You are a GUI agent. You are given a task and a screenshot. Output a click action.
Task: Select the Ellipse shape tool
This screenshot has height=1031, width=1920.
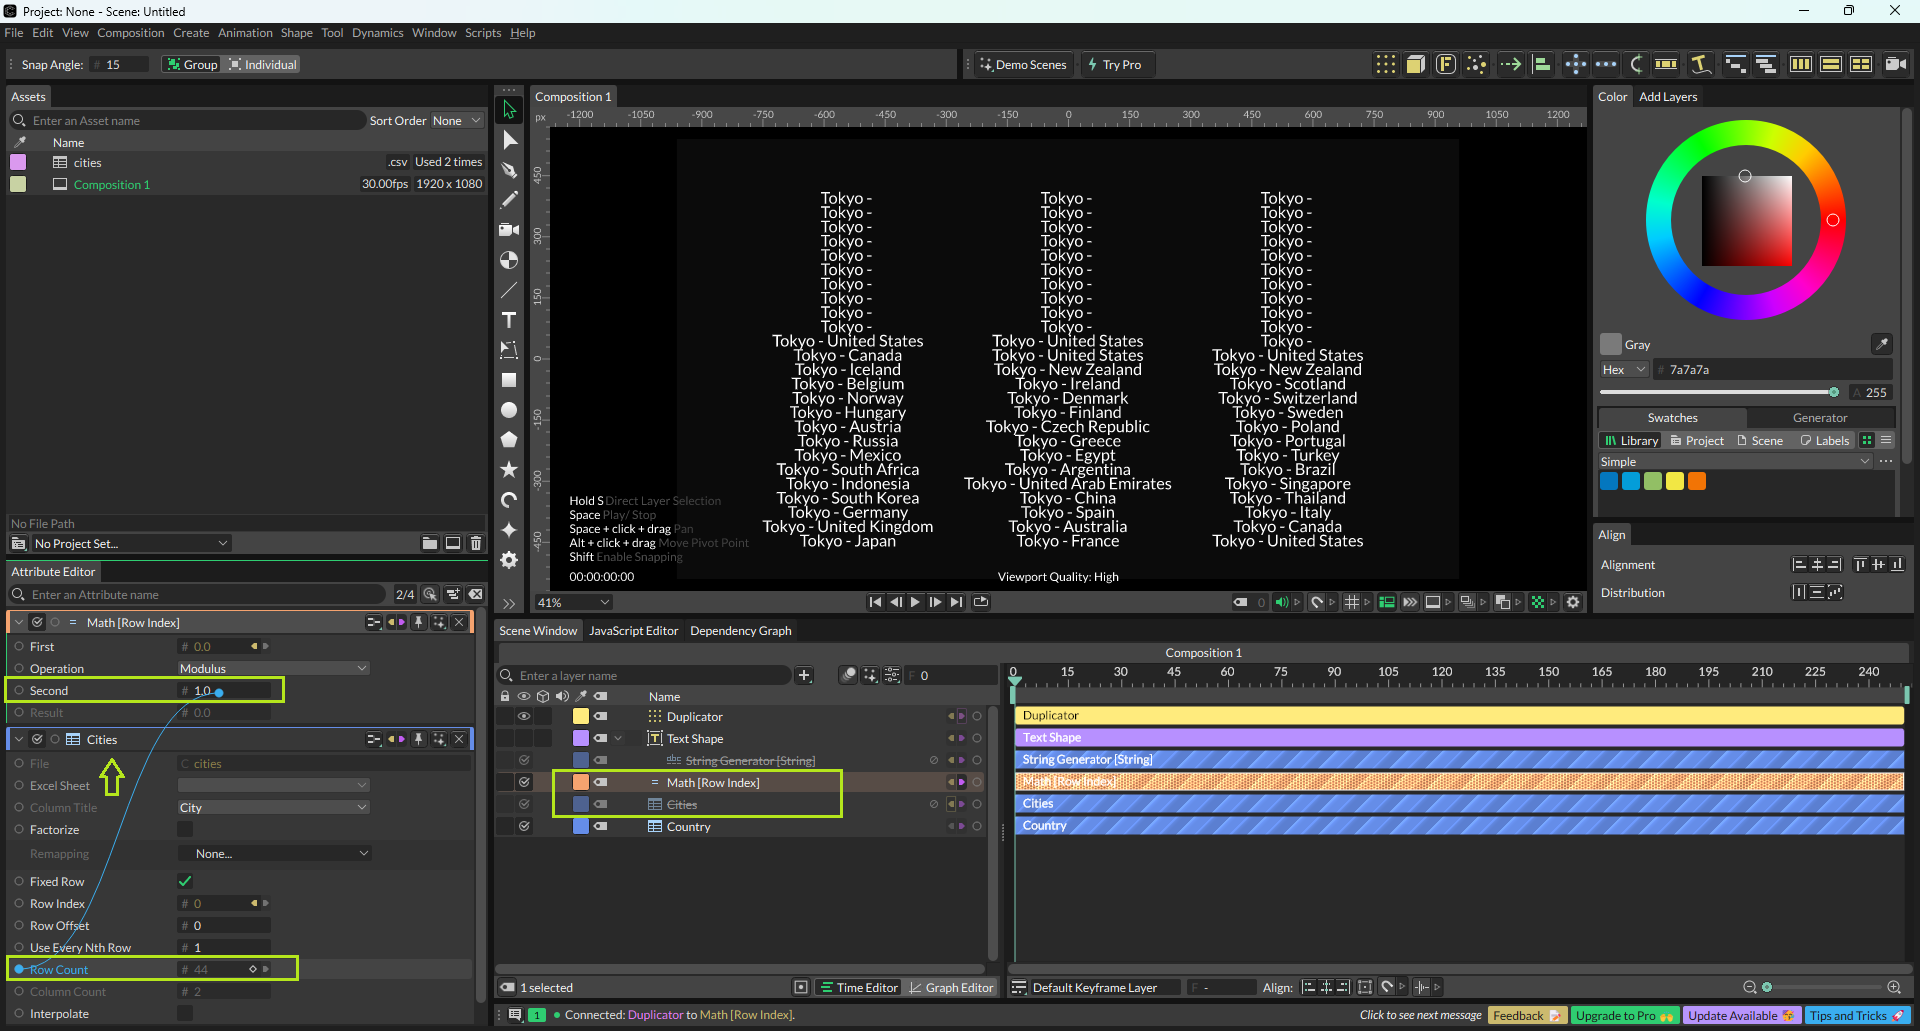509,410
